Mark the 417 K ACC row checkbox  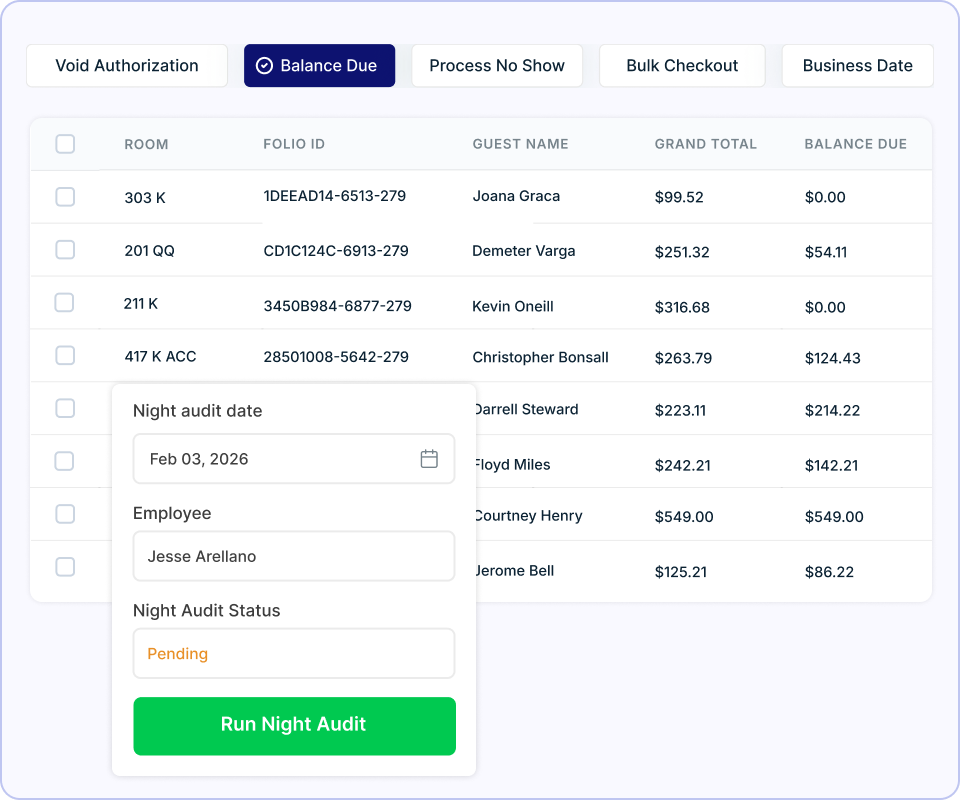(65, 355)
